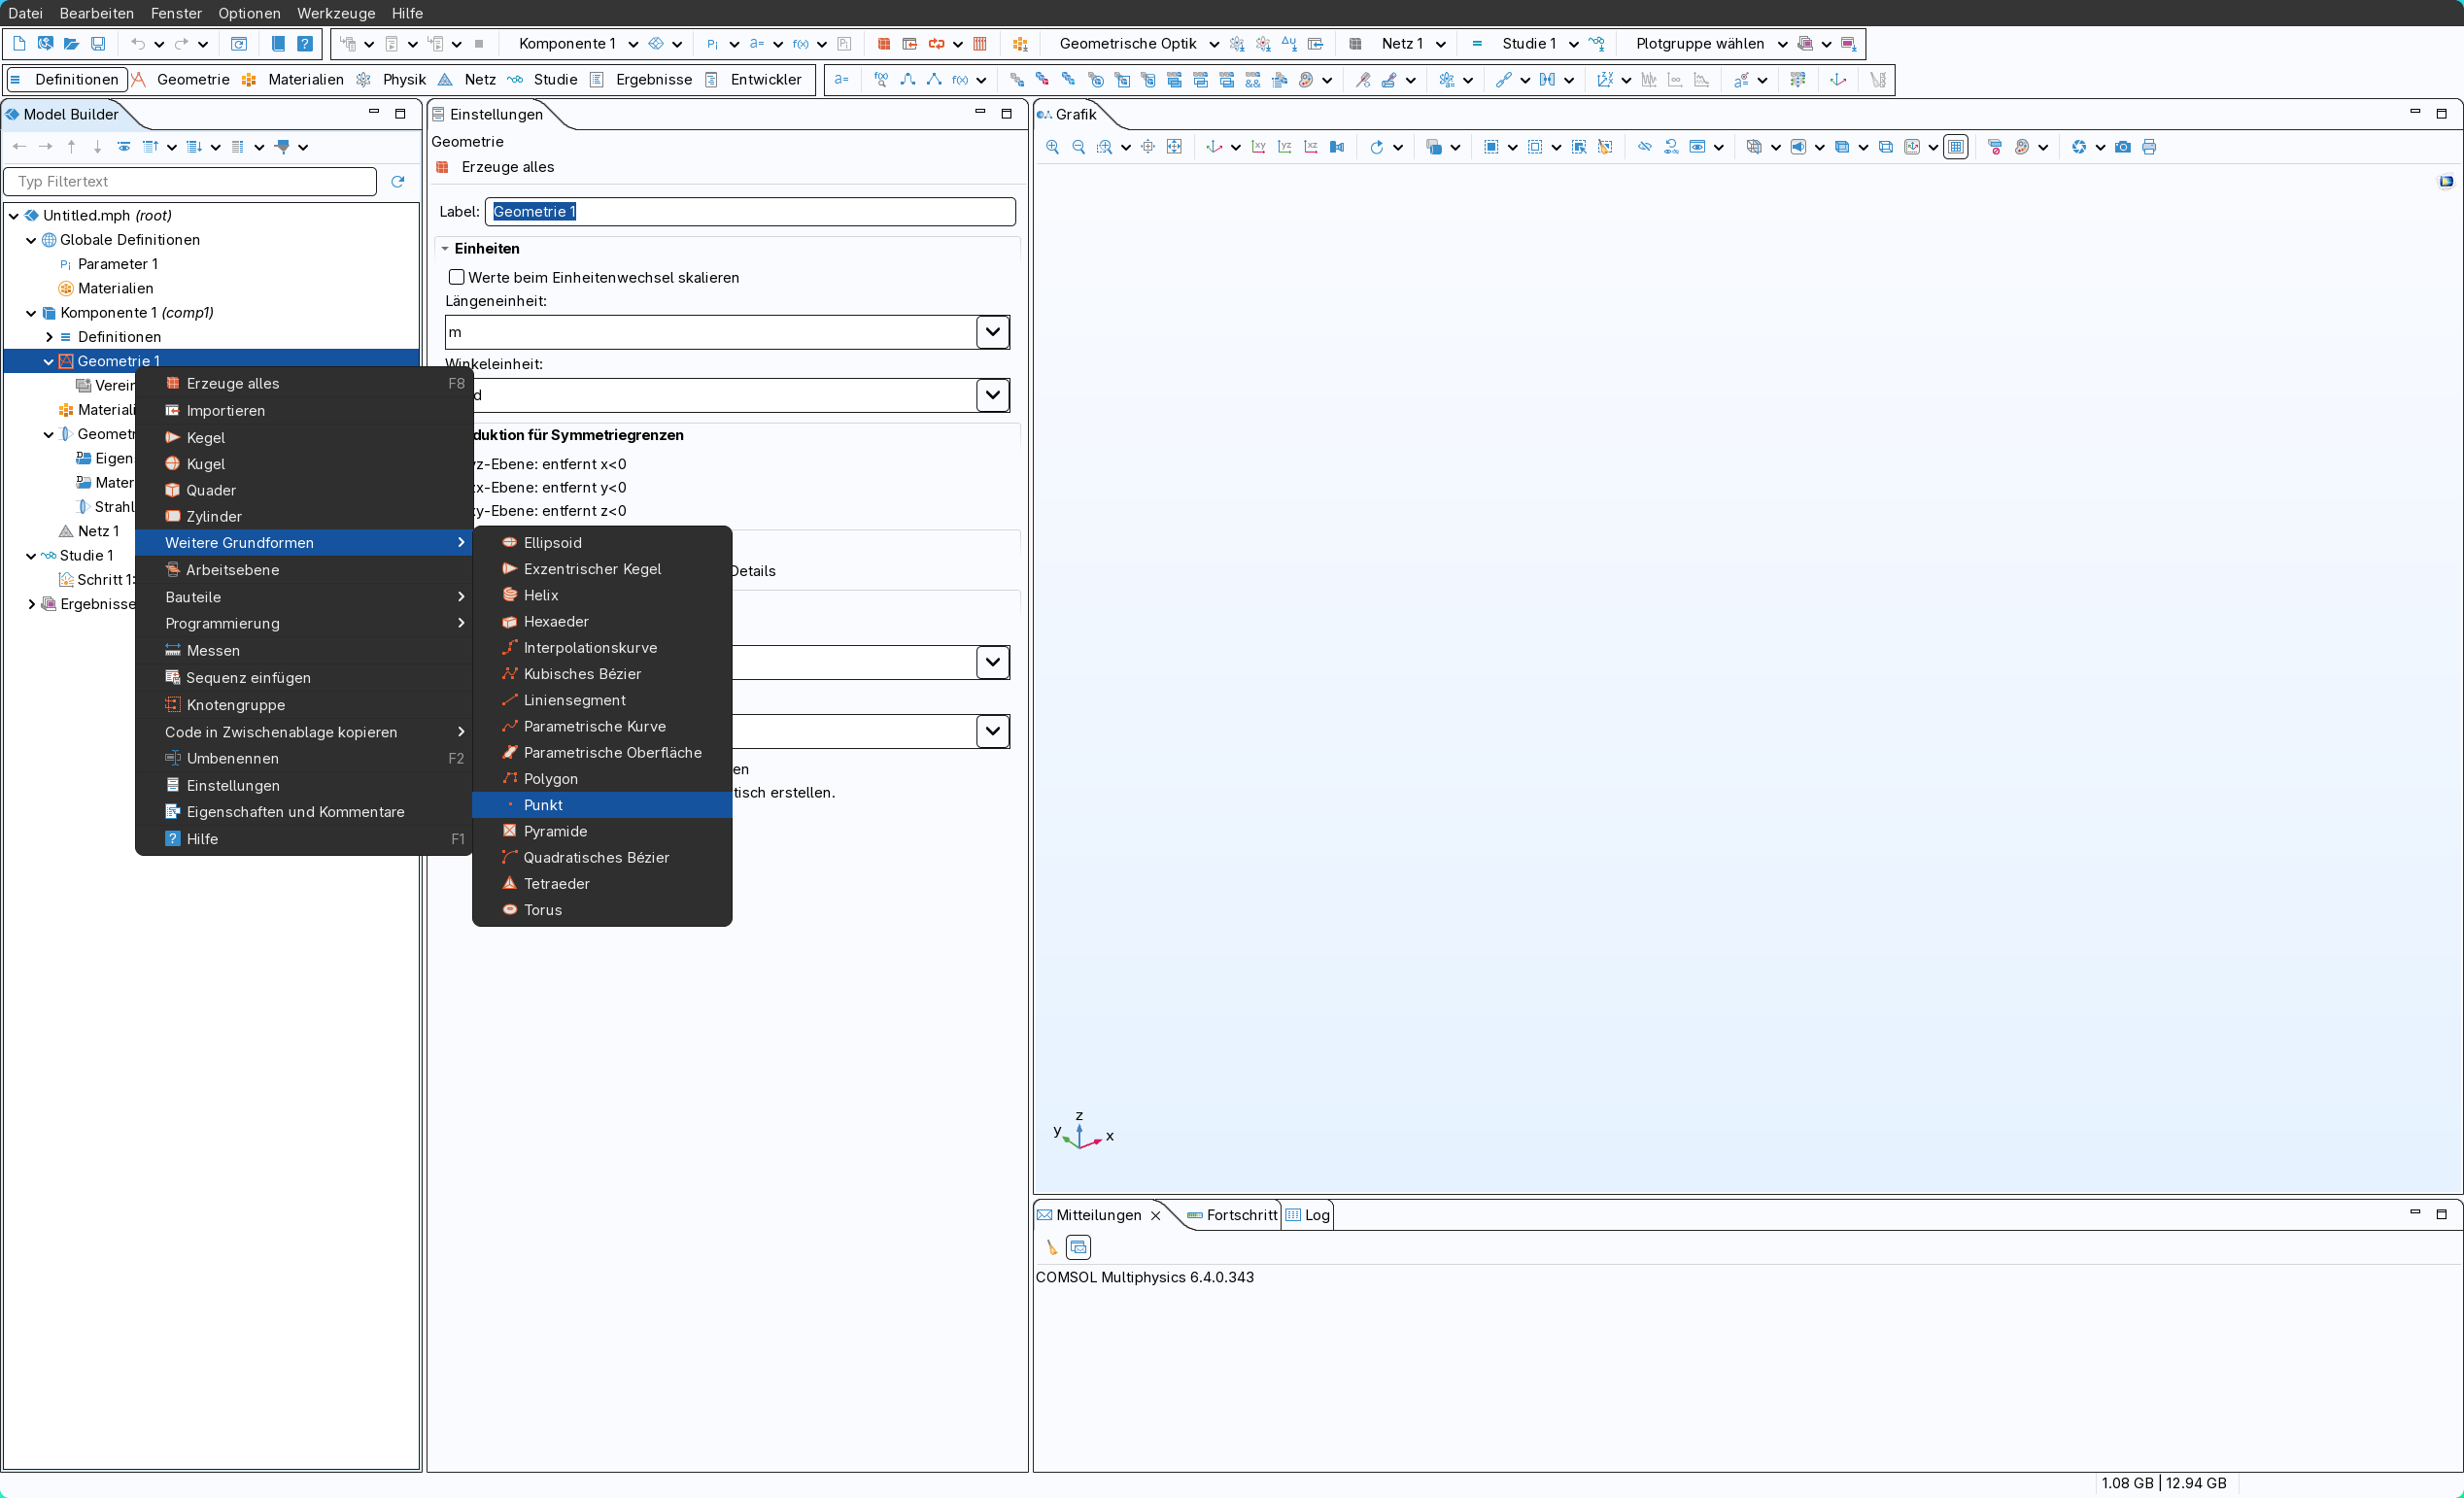
Task: Click the undo icon in main toolbar
Action: [138, 44]
